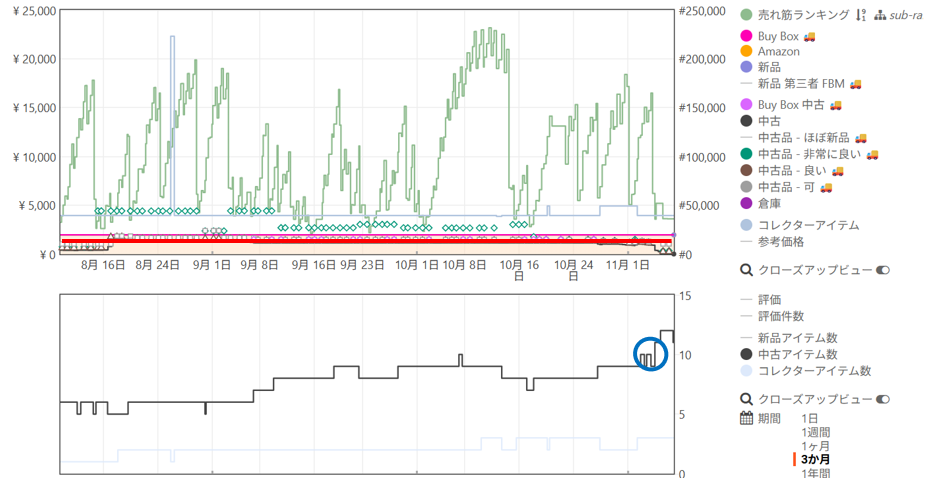Click the truck icon beside Buy Box
This screenshot has width=930, height=484.
[810, 36]
